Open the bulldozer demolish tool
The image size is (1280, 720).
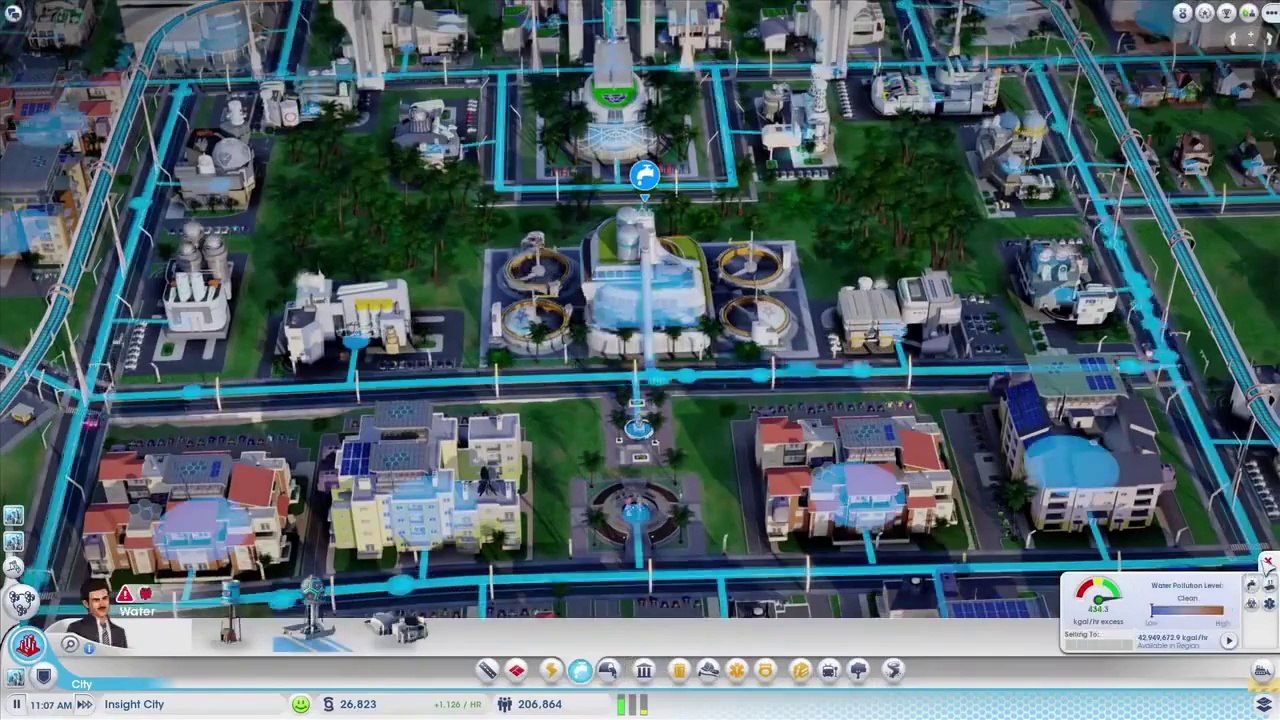click(x=1262, y=671)
